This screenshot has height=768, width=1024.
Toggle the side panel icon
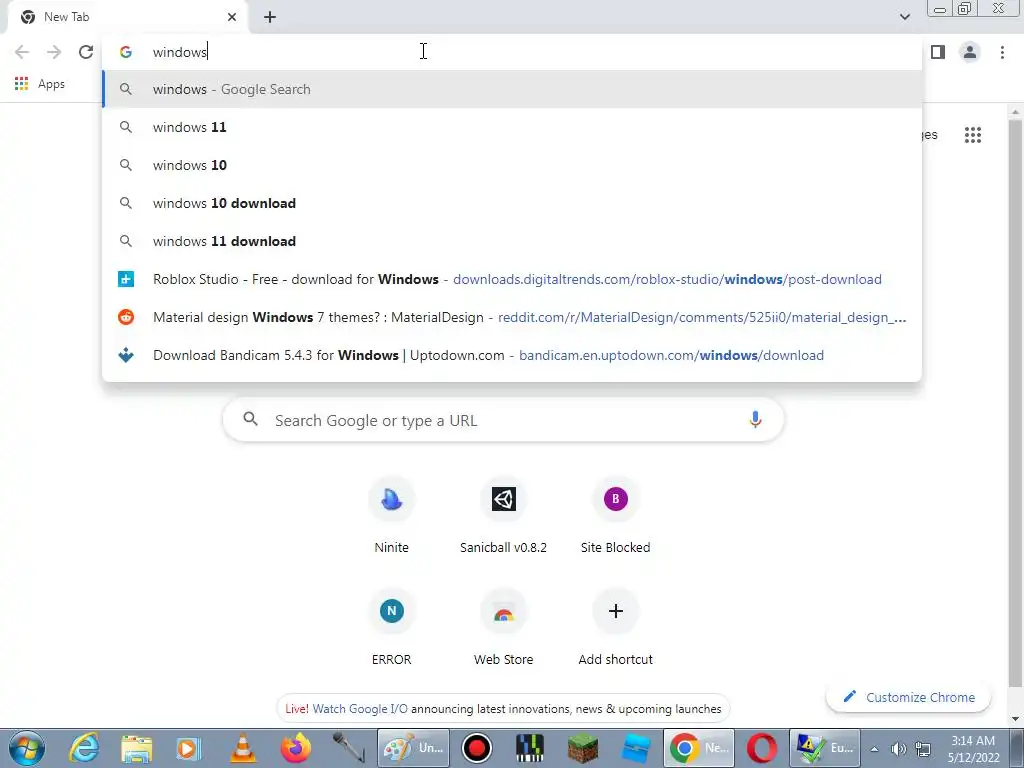[x=938, y=52]
